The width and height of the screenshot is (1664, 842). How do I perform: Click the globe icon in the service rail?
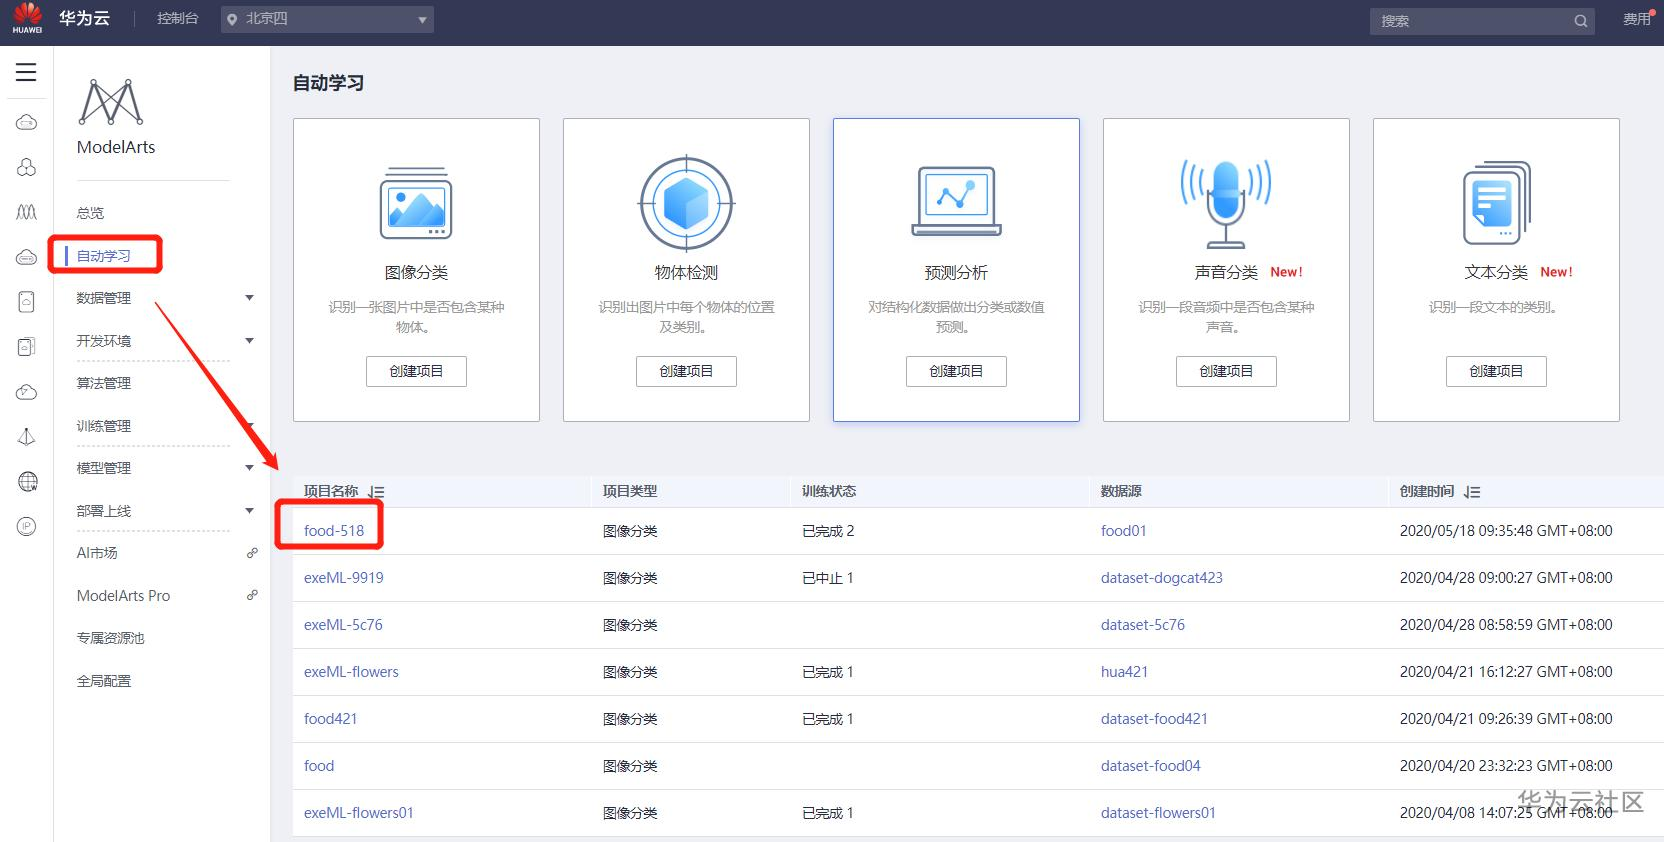tap(27, 482)
